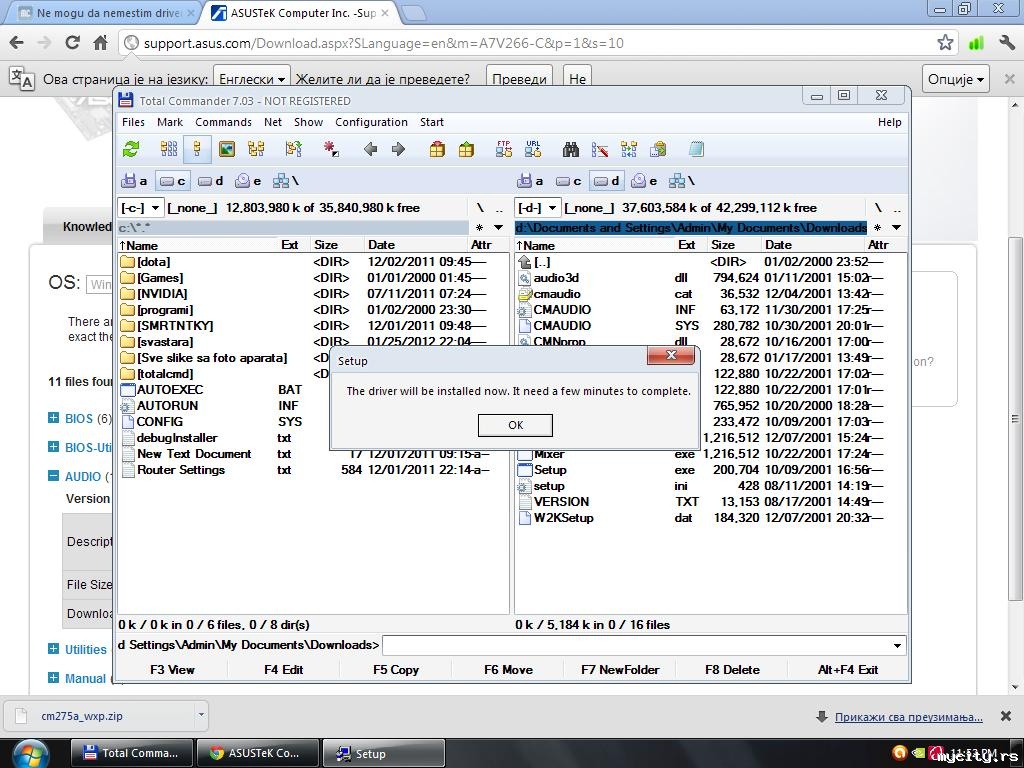This screenshot has height=768, width=1024.
Task: Select drive d in left panel drive bar
Action: tap(210, 181)
